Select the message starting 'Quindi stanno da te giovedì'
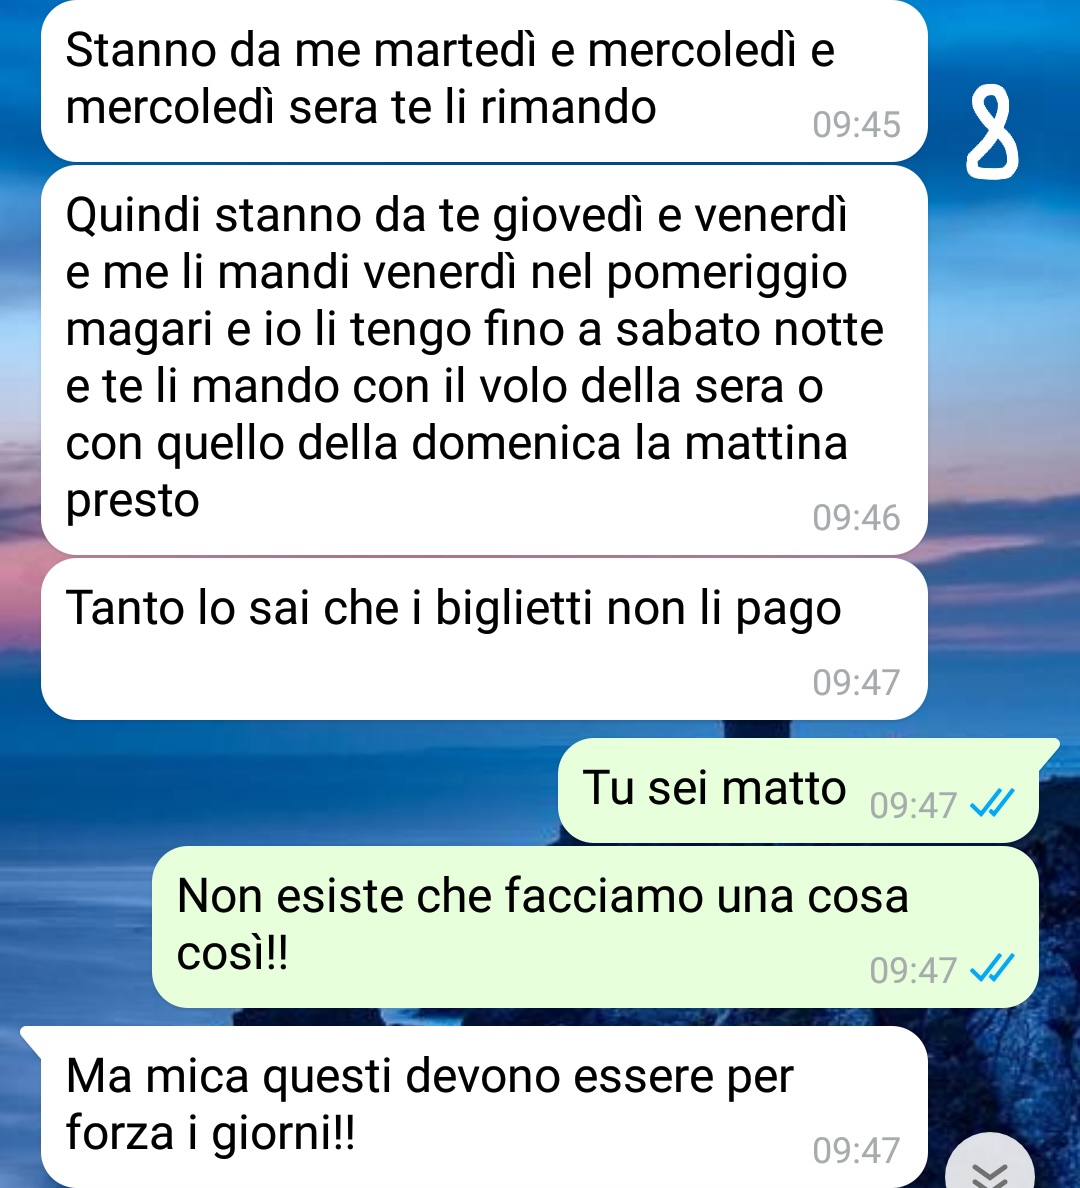This screenshot has height=1188, width=1080. point(484,361)
